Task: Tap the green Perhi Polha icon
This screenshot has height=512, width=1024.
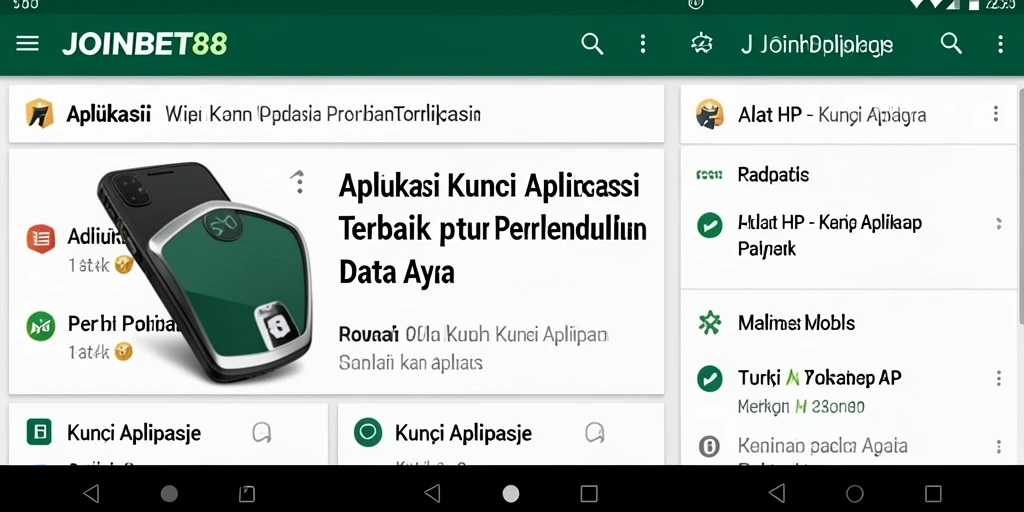Action: click(x=40, y=326)
